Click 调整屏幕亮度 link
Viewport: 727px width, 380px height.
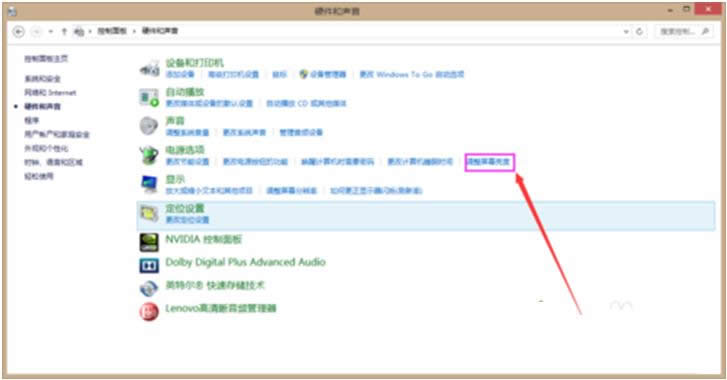point(488,162)
